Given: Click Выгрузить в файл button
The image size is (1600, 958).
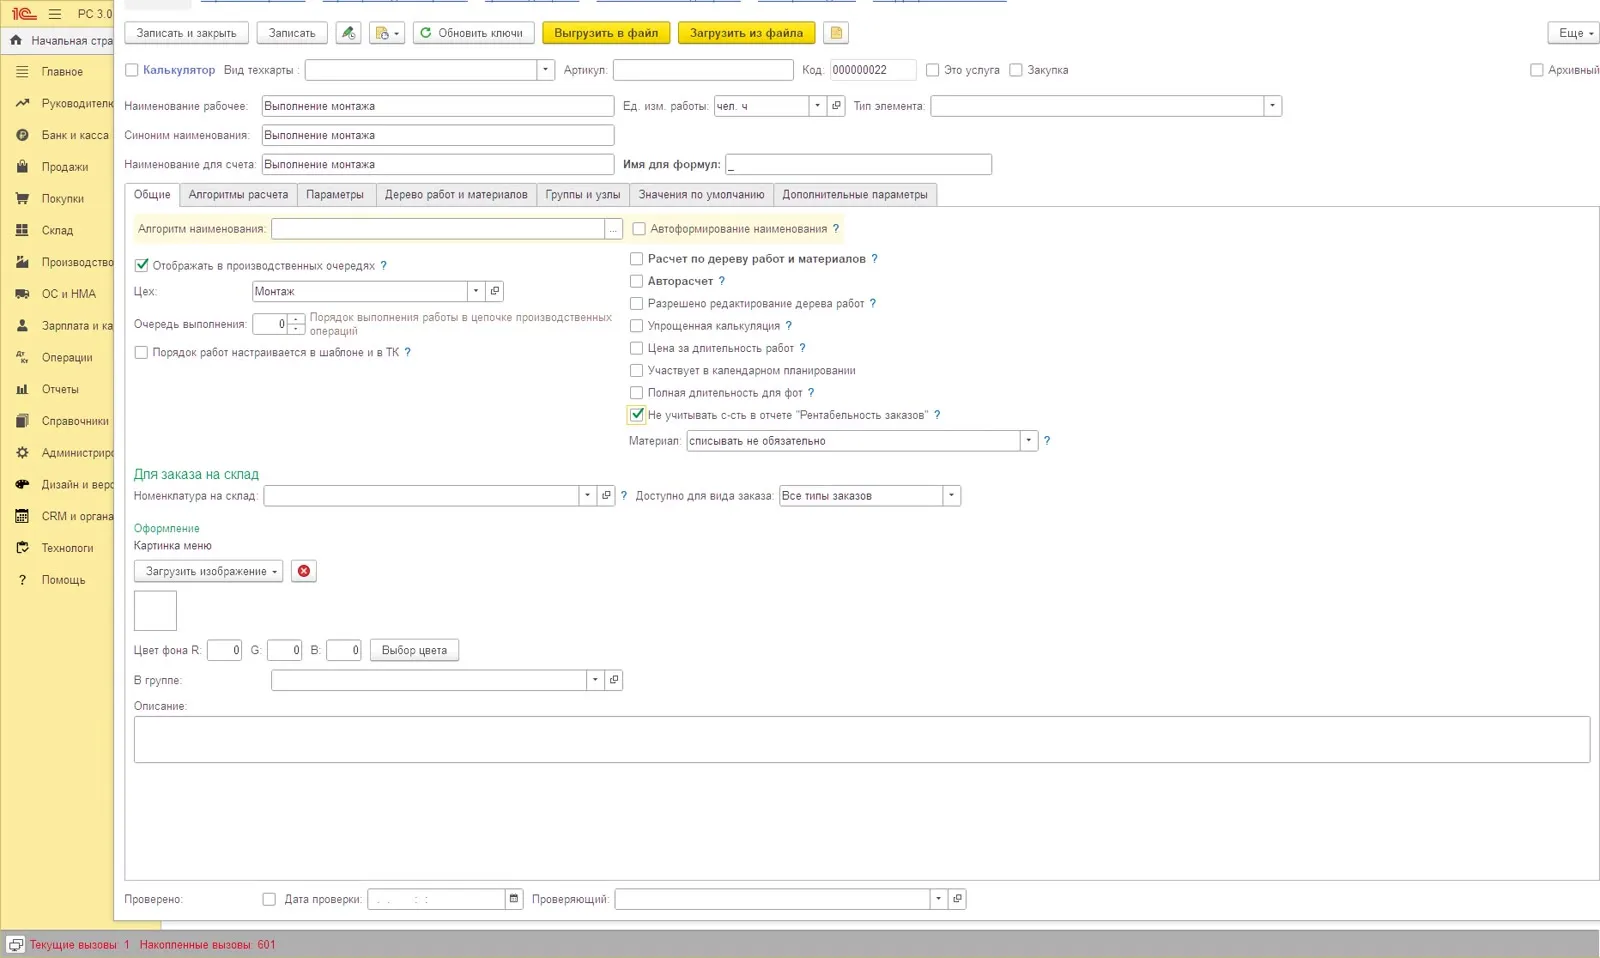Looking at the screenshot, I should [x=606, y=33].
